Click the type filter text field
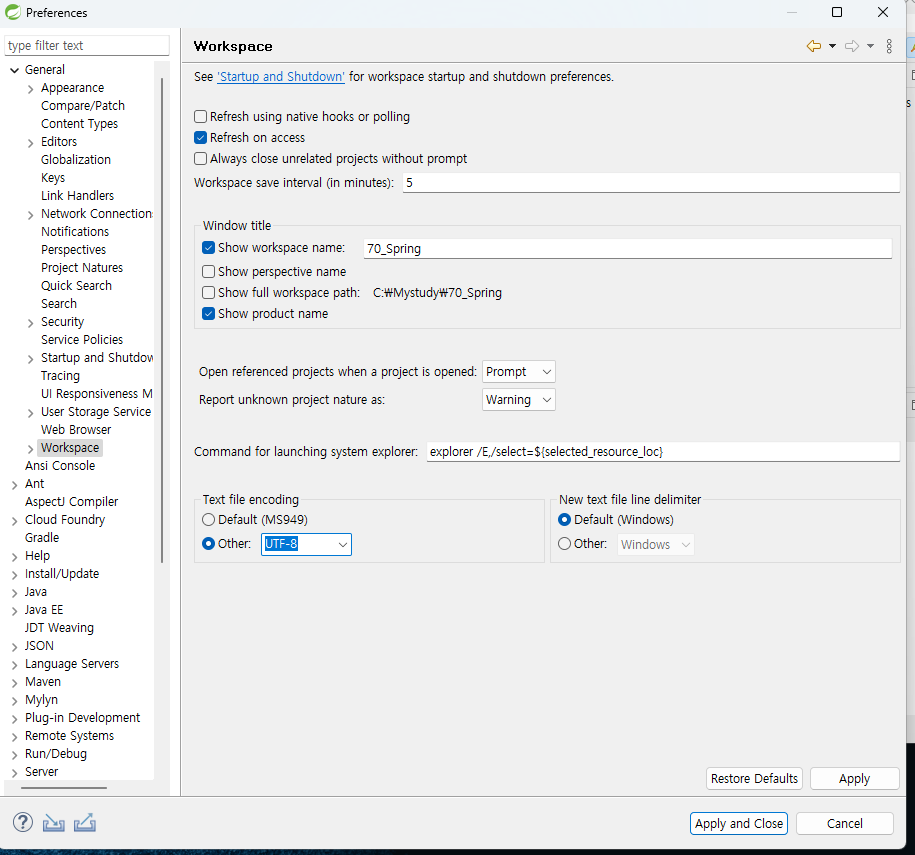The width and height of the screenshot is (915, 855). pyautogui.click(x=87, y=46)
